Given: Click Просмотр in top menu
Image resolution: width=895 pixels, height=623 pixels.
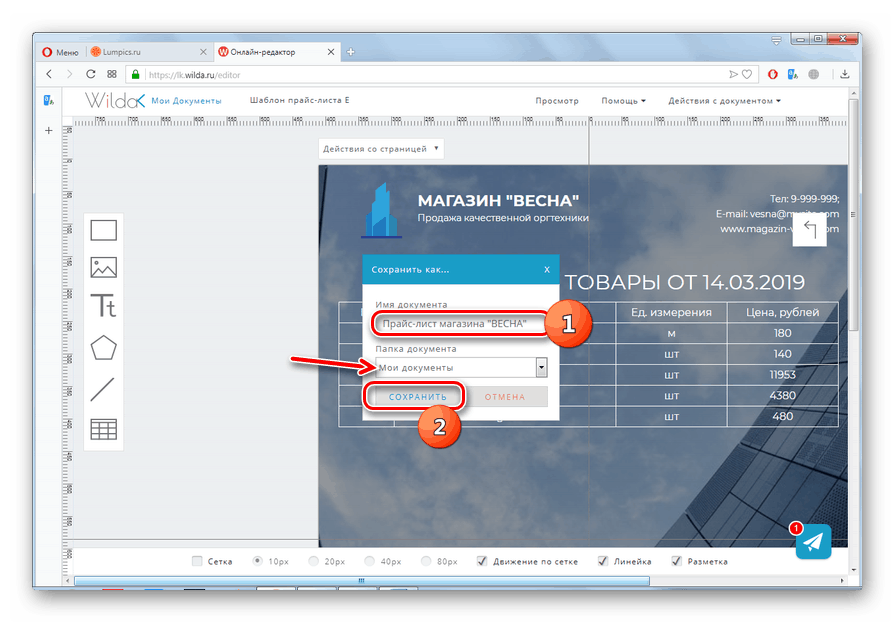Looking at the screenshot, I should click(557, 101).
